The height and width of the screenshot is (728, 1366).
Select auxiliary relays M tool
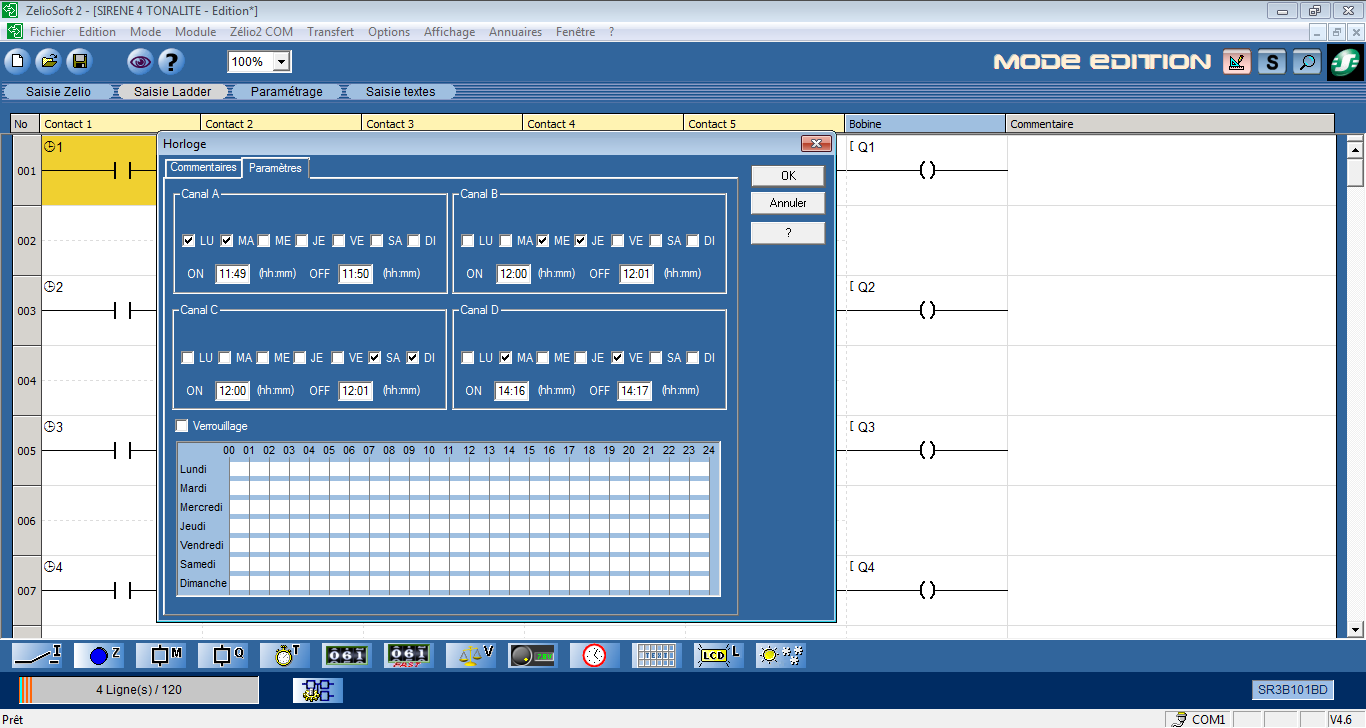tap(161, 656)
